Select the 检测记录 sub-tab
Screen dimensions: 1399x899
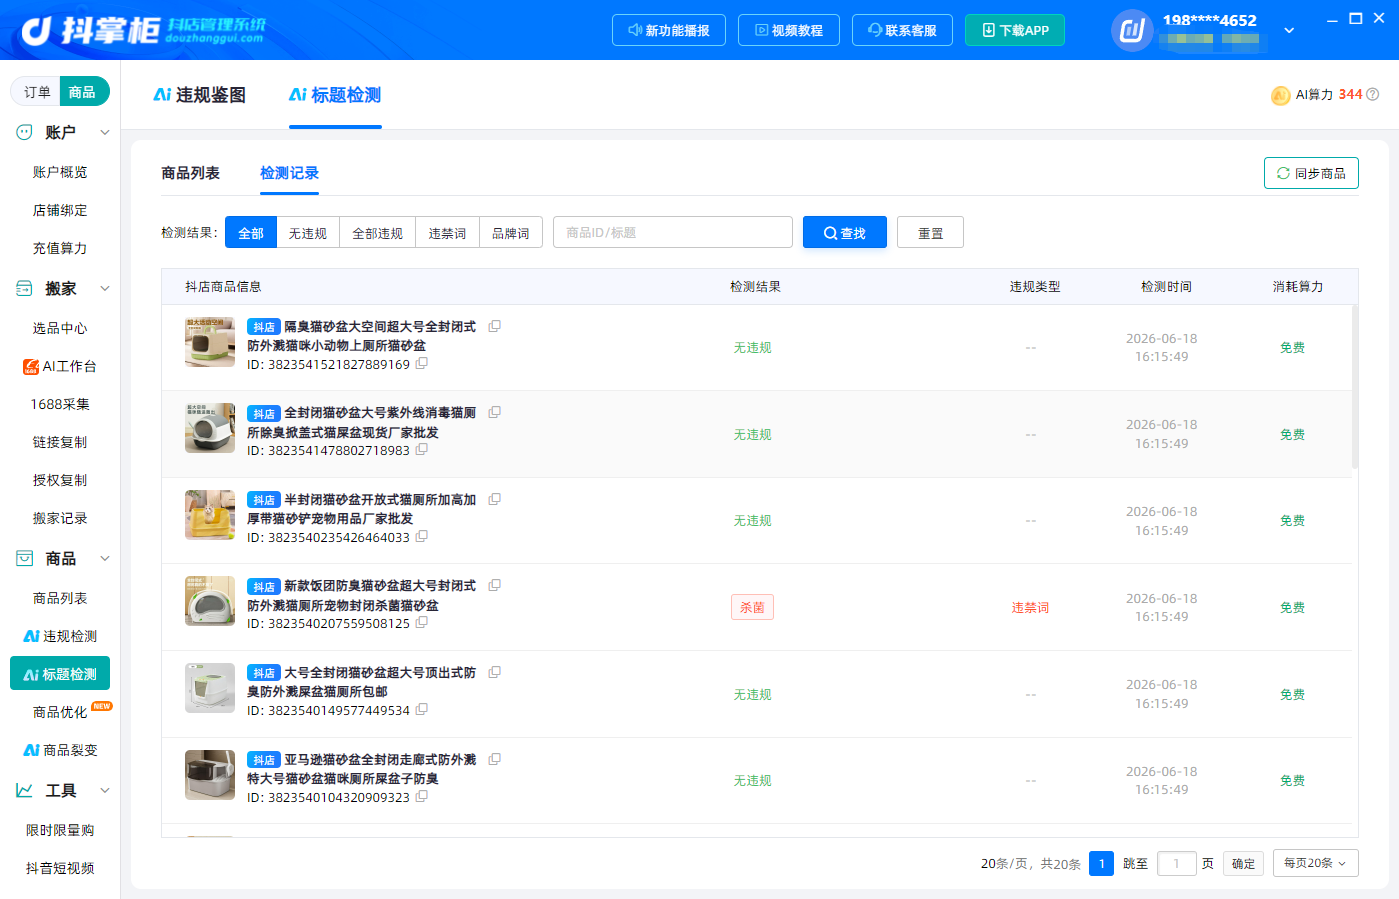(x=289, y=173)
